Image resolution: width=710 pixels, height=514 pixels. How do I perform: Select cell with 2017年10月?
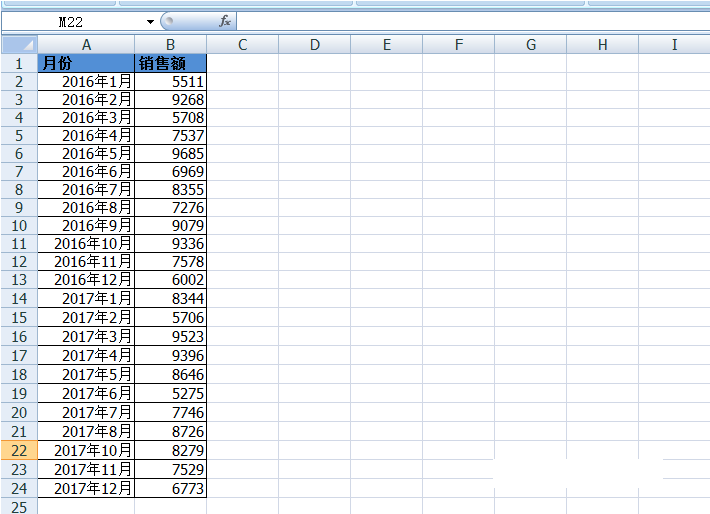point(86,451)
